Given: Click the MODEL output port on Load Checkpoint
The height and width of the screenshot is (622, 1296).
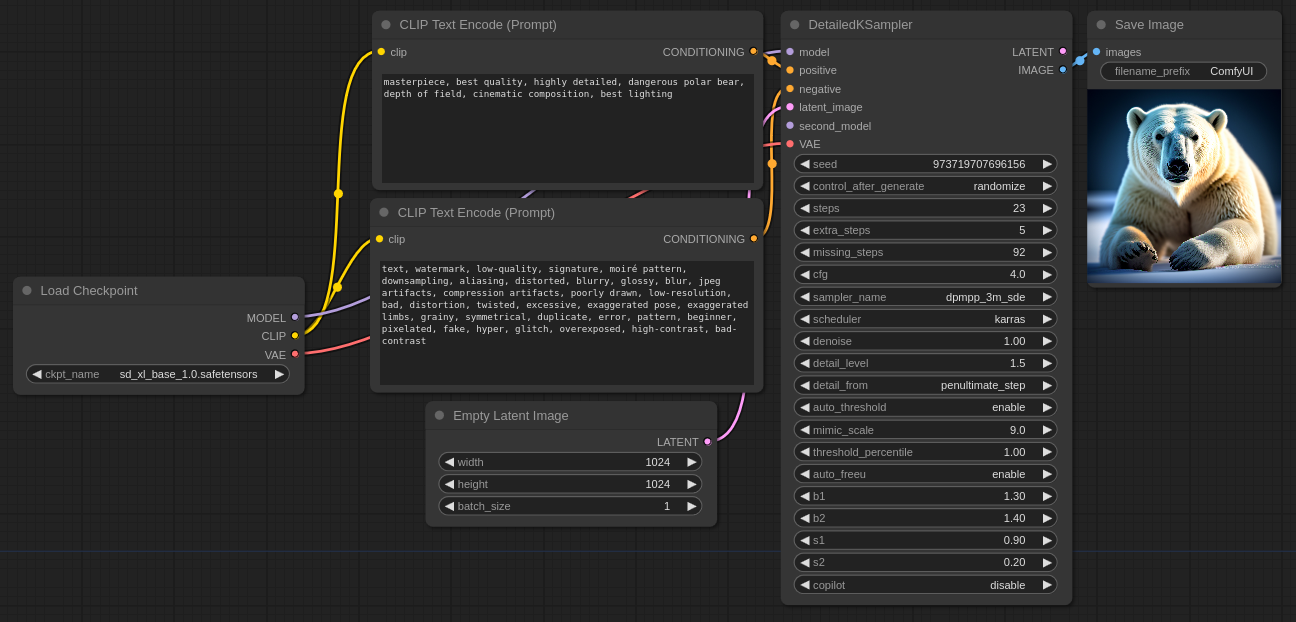Looking at the screenshot, I should (x=295, y=317).
